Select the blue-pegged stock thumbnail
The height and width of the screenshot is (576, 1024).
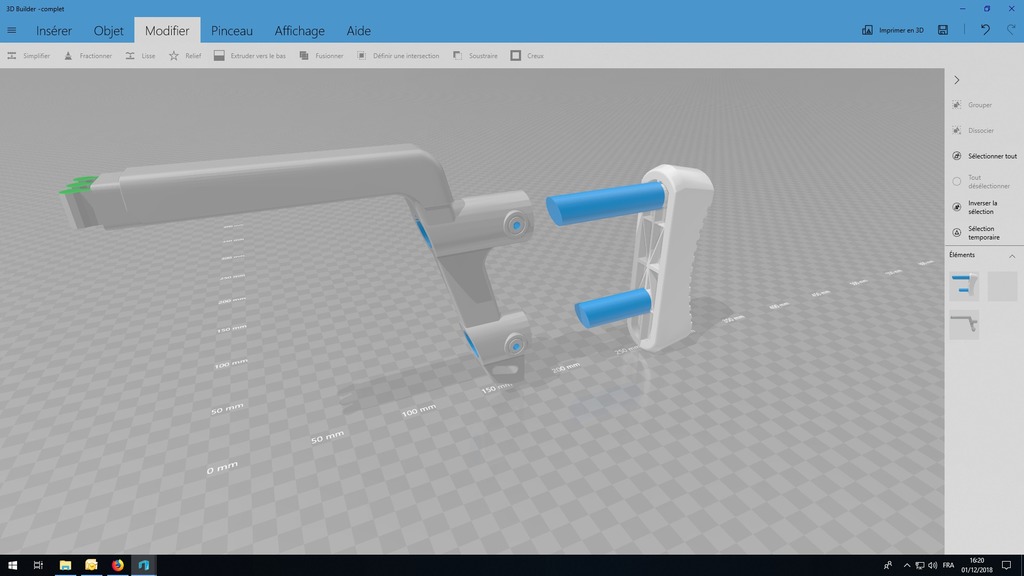click(964, 286)
